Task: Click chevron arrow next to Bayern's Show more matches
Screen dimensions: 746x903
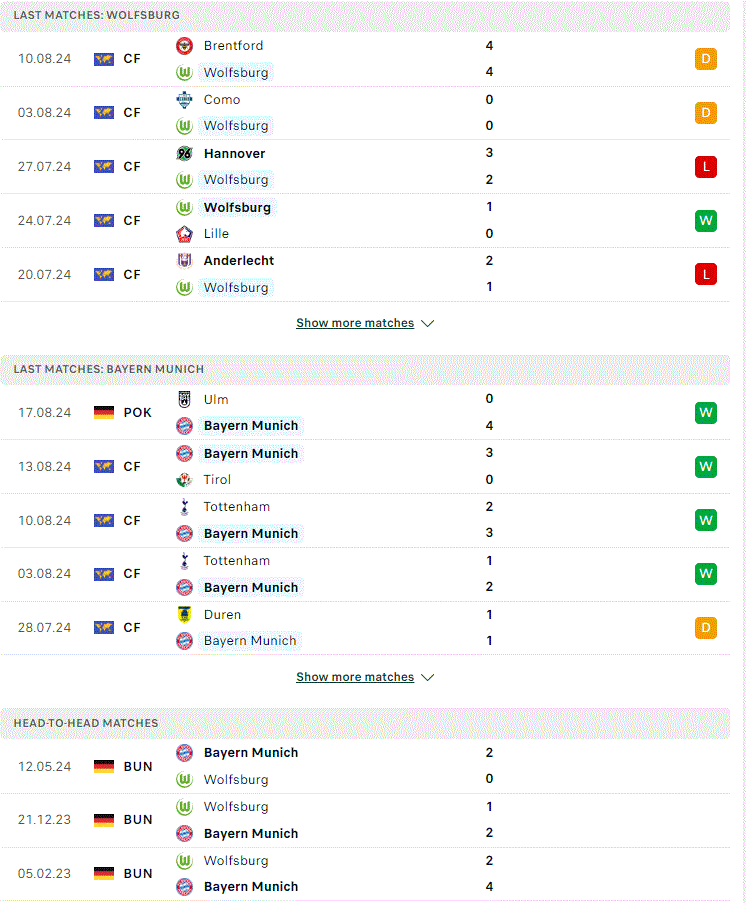Action: (427, 678)
